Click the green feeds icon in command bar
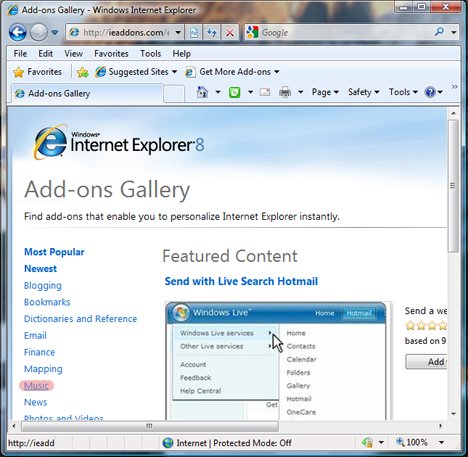 tap(235, 92)
